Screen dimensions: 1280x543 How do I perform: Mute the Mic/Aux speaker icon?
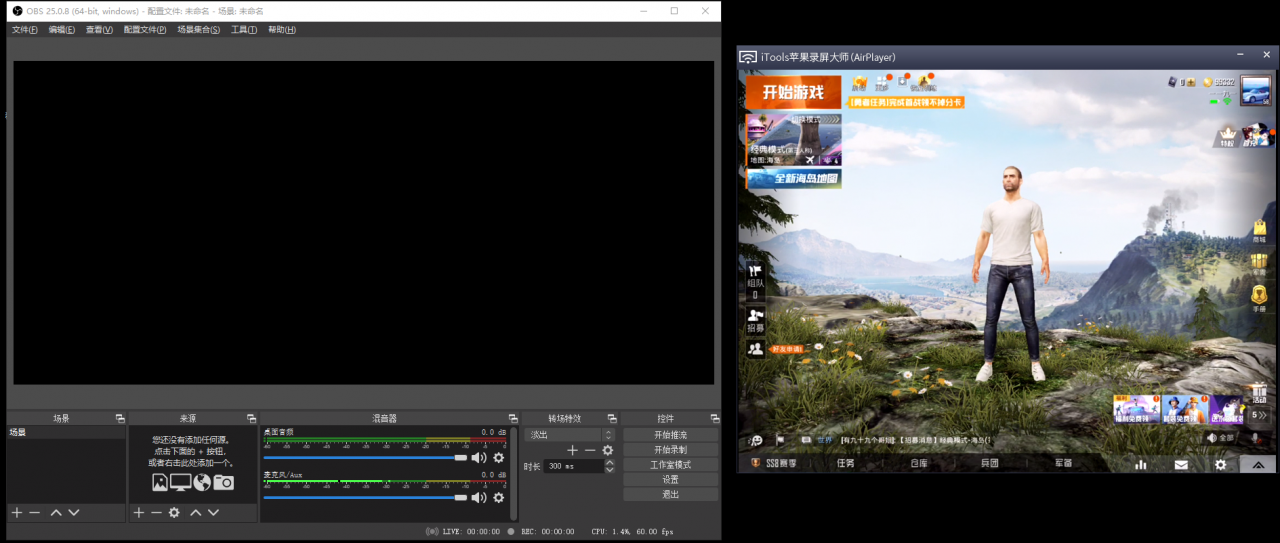479,497
